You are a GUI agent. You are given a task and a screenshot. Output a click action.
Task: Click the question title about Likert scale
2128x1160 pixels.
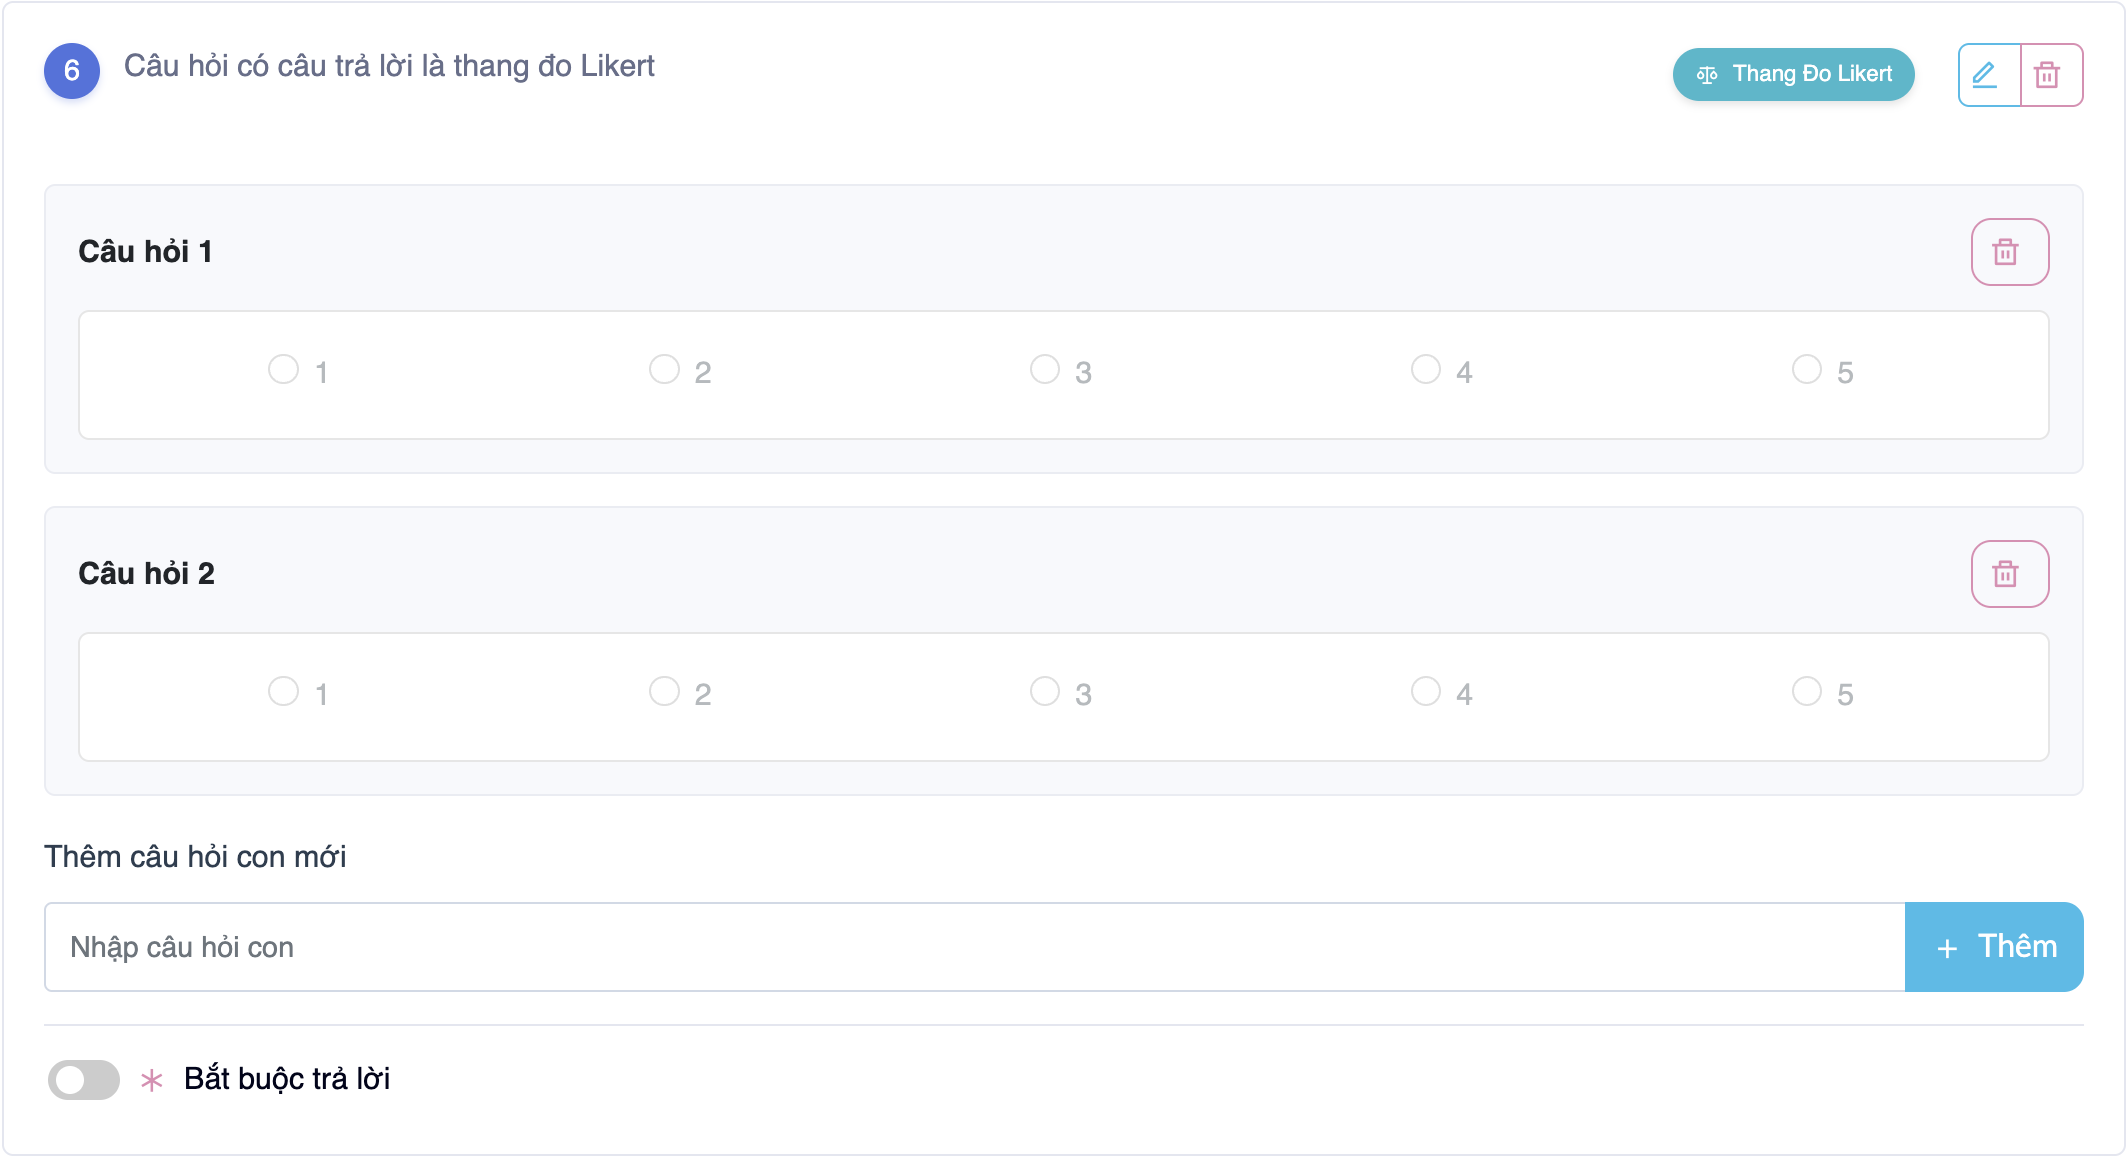click(389, 66)
